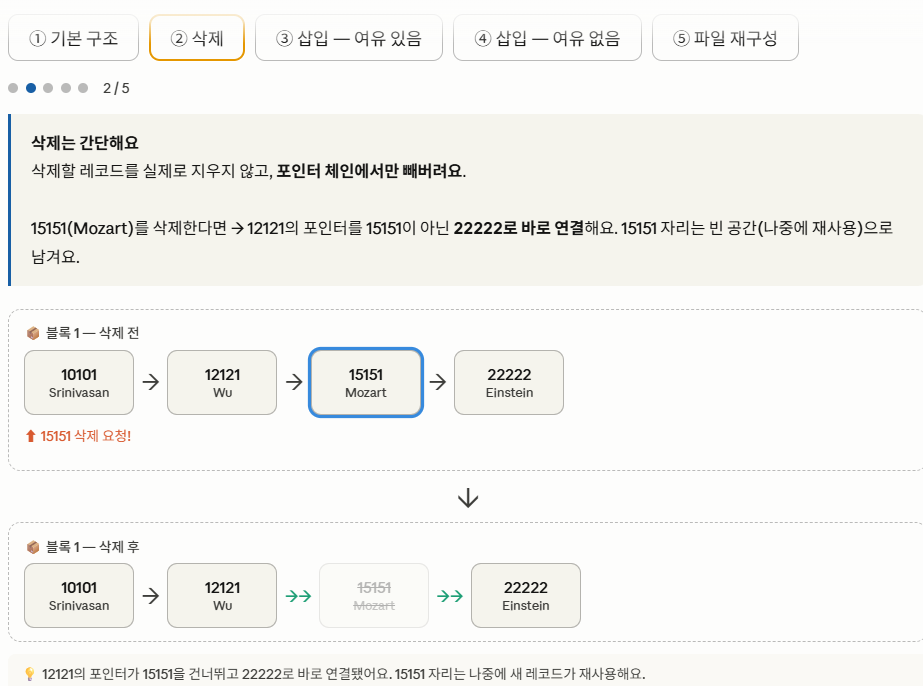This screenshot has height=686, width=923.
Task: Click the lightbulb tip icon
Action: pos(30,674)
